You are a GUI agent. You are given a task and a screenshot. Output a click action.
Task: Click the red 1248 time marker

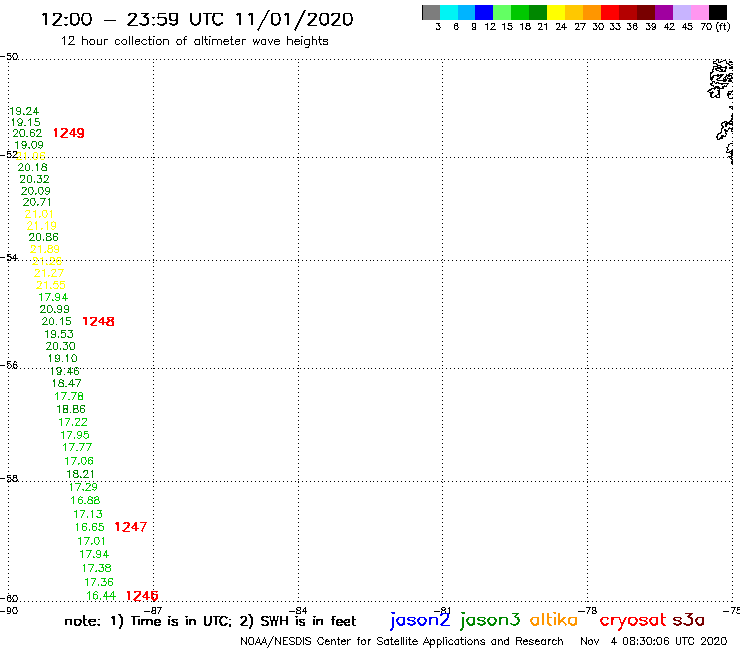98,321
